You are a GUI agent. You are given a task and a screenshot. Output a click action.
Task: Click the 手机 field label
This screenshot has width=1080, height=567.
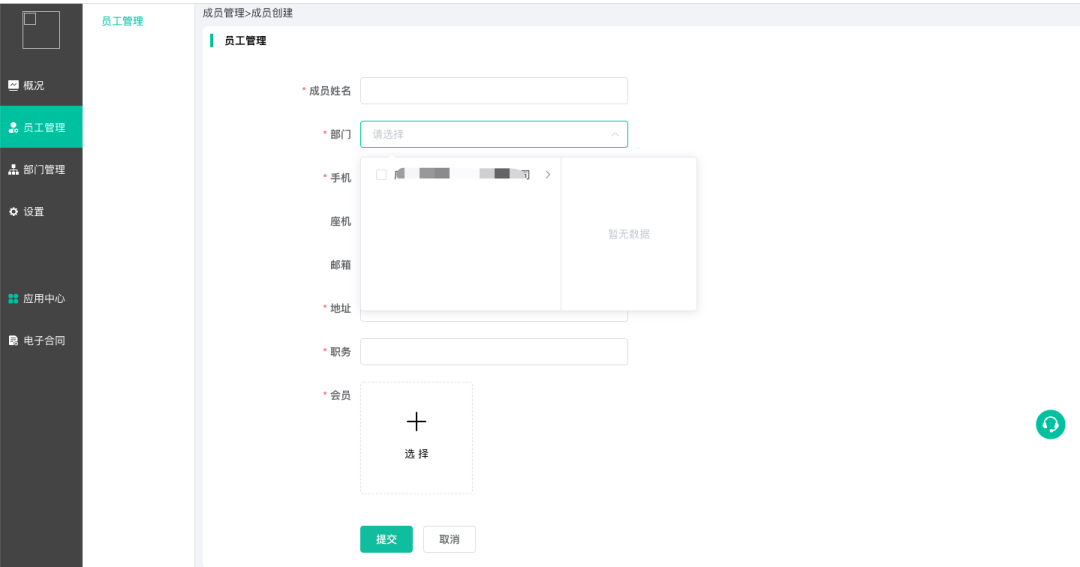coord(340,178)
